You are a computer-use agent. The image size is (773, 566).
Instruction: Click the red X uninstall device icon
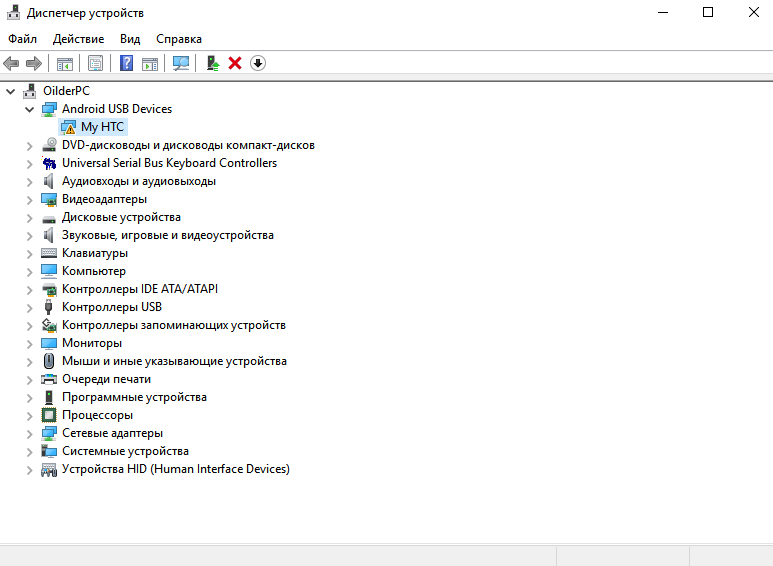[x=235, y=63]
